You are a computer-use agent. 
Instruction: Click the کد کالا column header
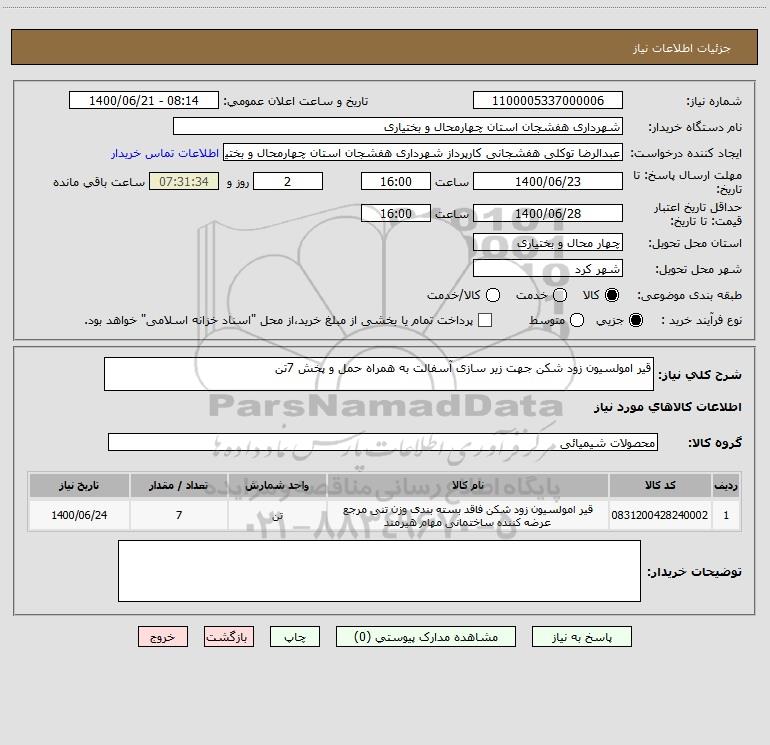660,485
